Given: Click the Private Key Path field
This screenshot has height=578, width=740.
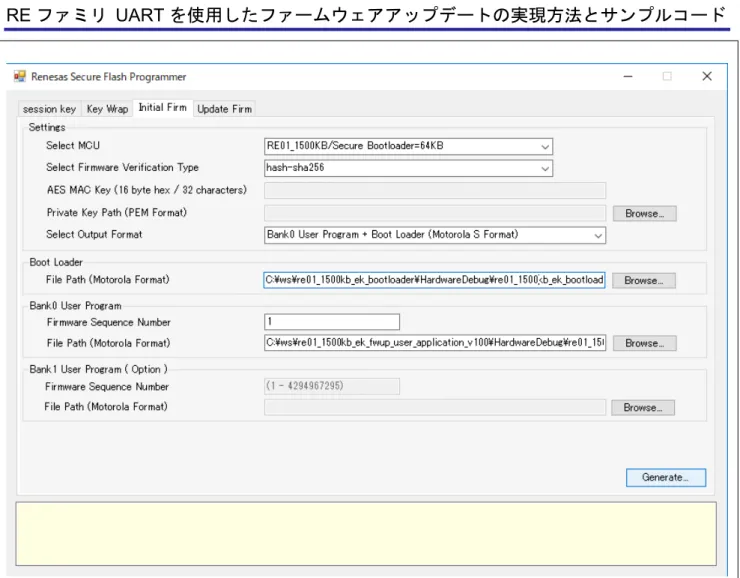Looking at the screenshot, I should [x=435, y=213].
